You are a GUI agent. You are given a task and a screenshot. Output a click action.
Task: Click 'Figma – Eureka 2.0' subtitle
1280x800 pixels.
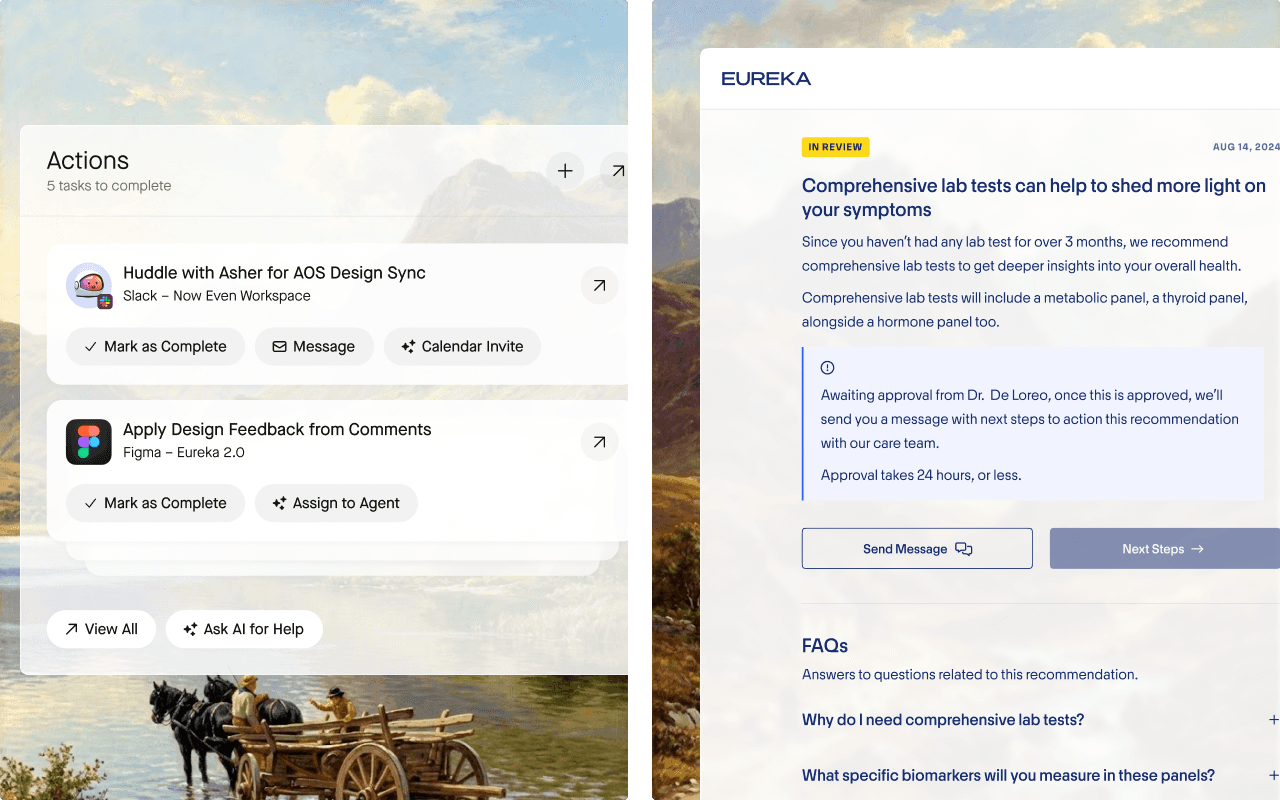coord(184,453)
